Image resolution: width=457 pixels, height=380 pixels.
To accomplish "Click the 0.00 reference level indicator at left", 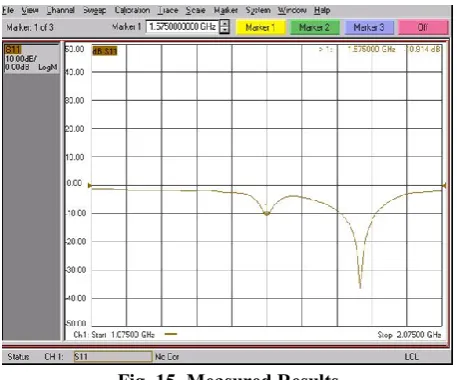I will pos(89,185).
